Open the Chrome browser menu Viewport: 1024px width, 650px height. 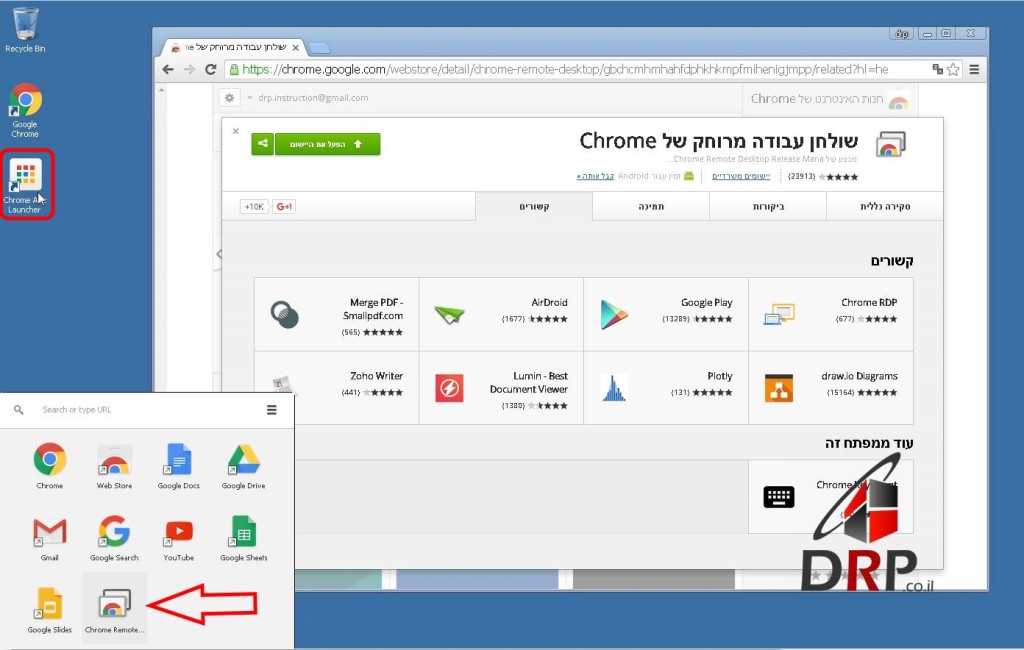coord(973,69)
